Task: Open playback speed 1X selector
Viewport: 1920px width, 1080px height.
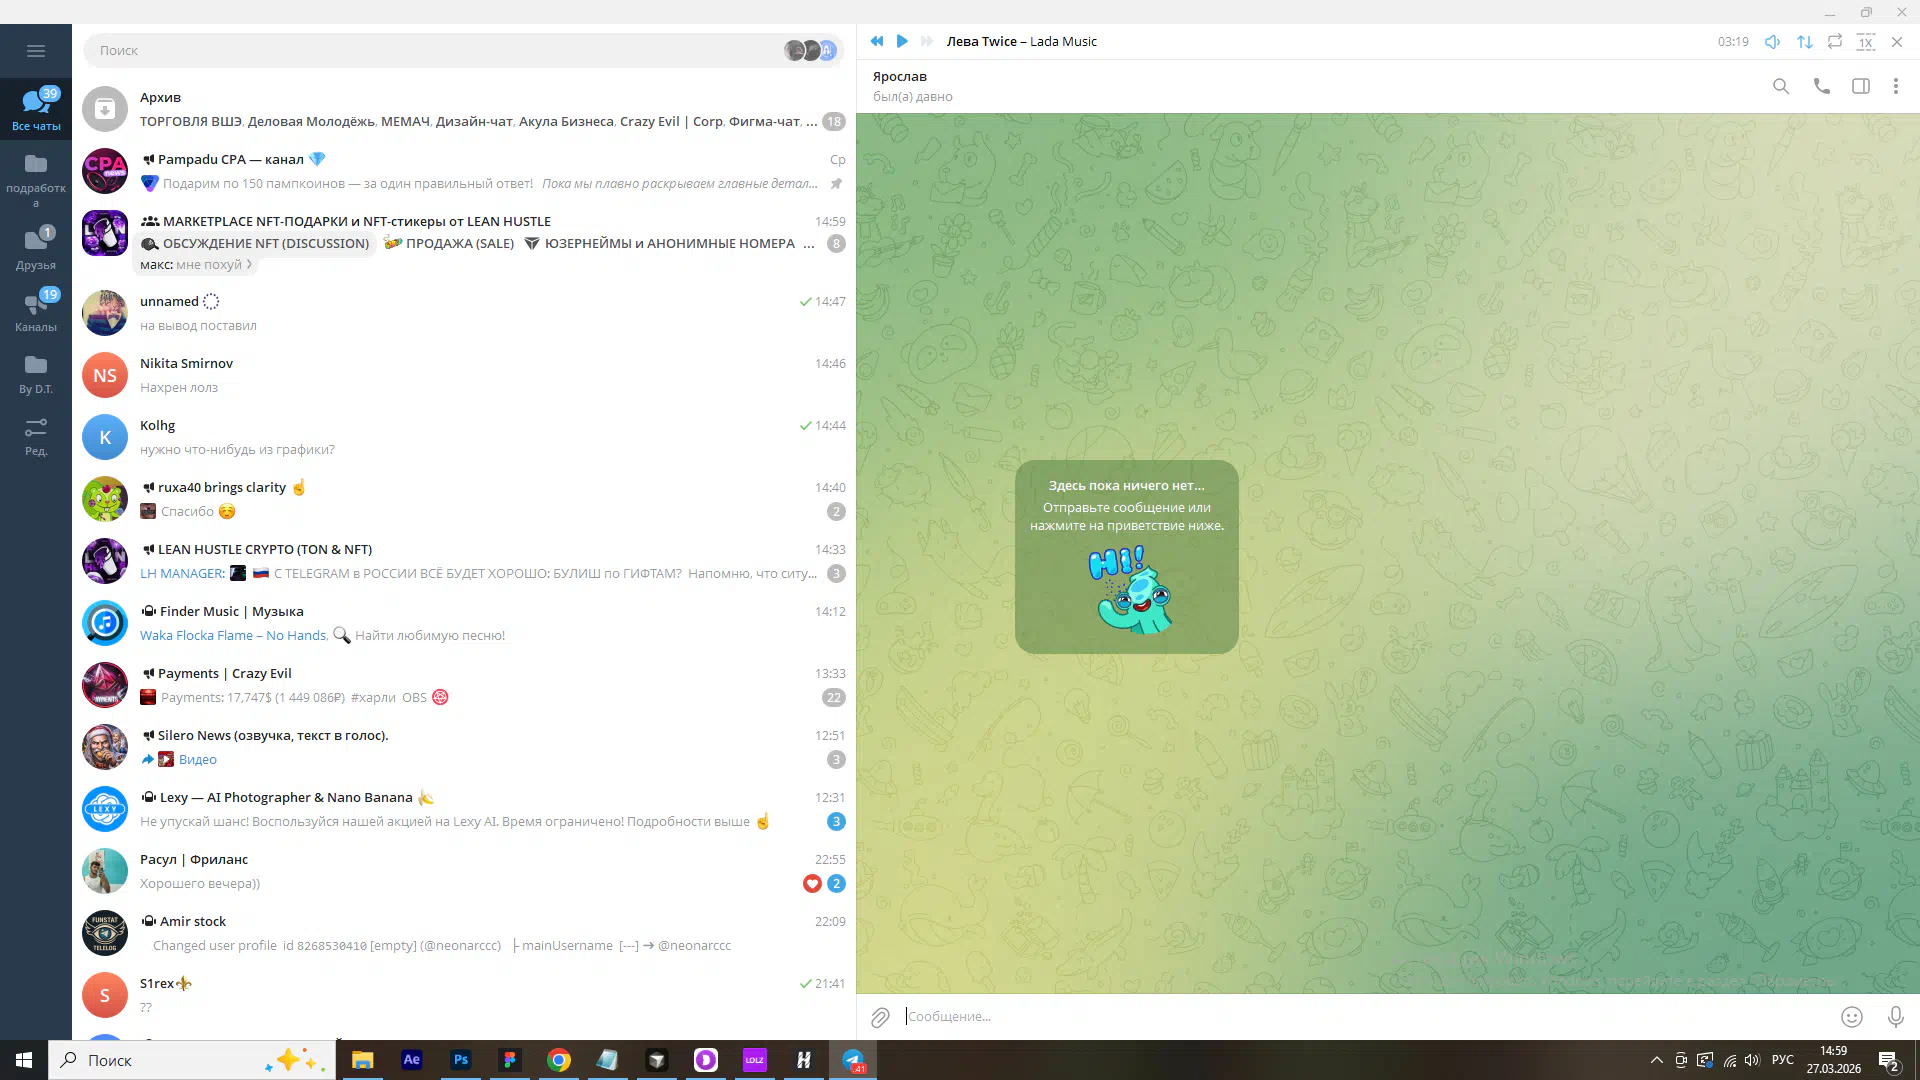Action: (1865, 42)
